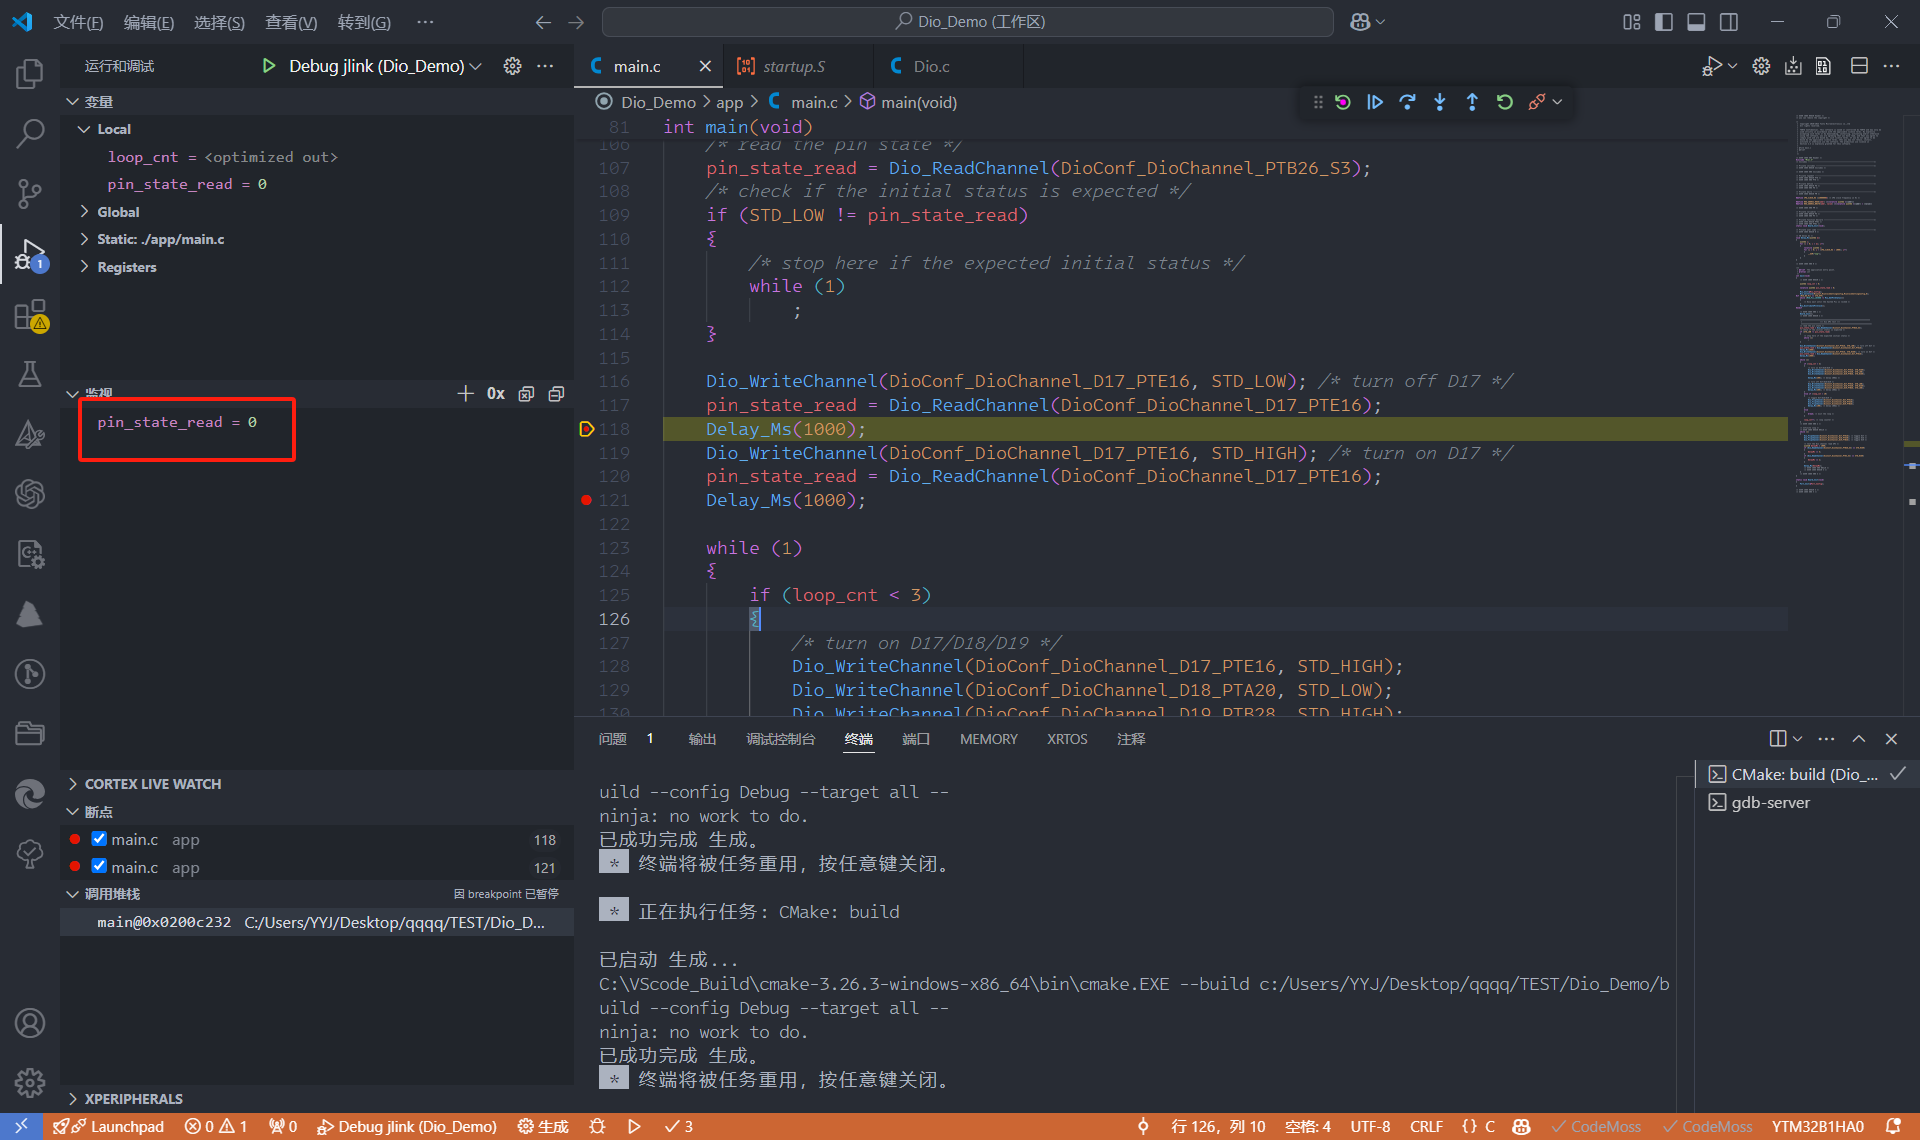Toggle primary side bar layout icon
The height and width of the screenshot is (1140, 1920).
click(1664, 21)
